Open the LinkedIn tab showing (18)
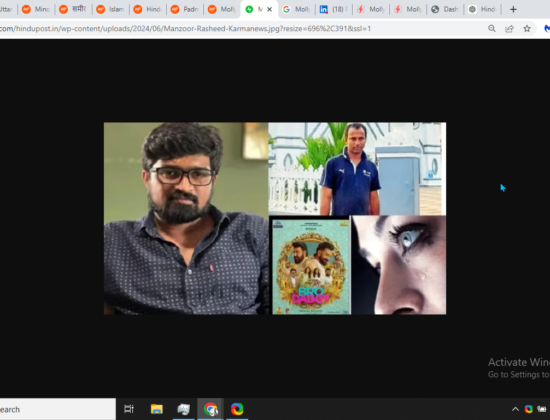 coord(334,9)
